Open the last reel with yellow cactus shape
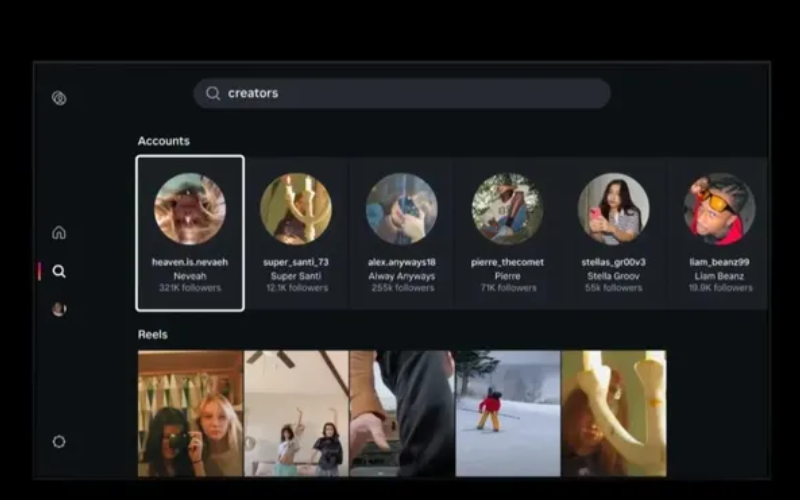Image resolution: width=800 pixels, height=500 pixels. point(614,413)
